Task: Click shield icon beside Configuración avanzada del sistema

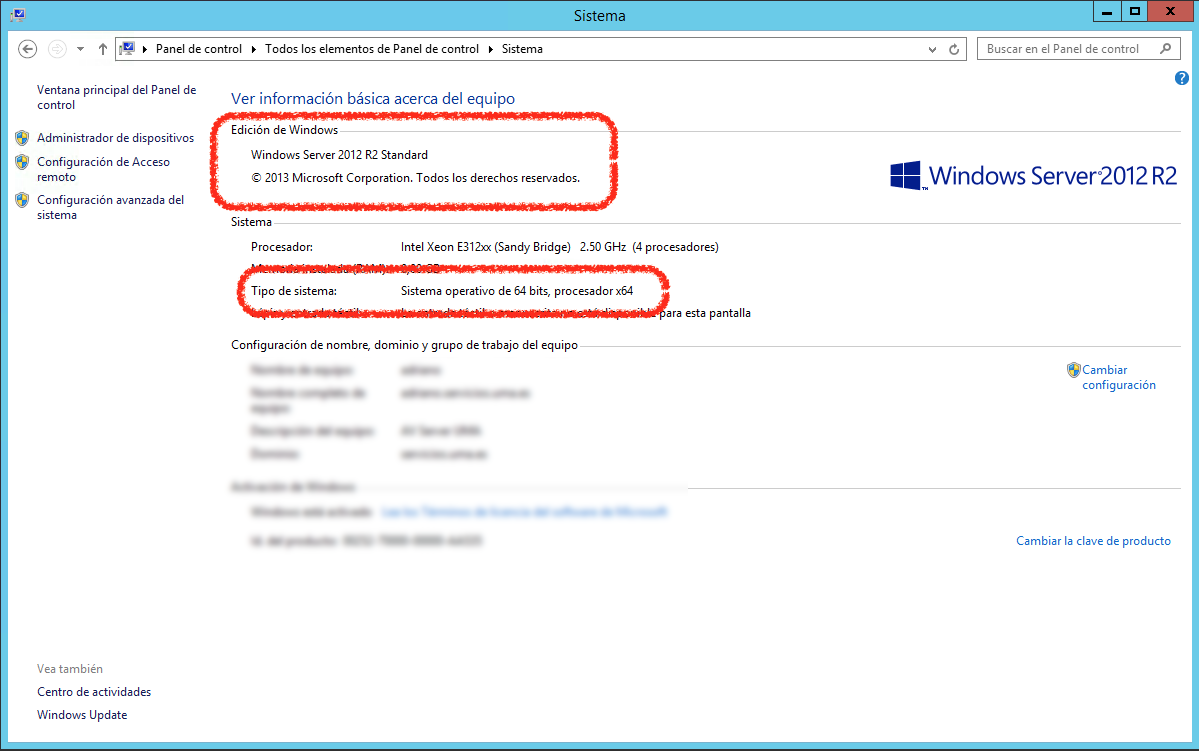Action: [x=22, y=200]
